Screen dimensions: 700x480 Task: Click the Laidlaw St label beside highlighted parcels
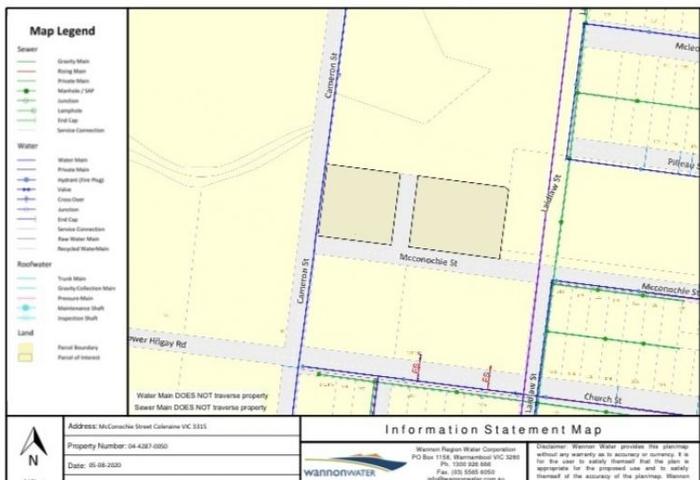551,193
